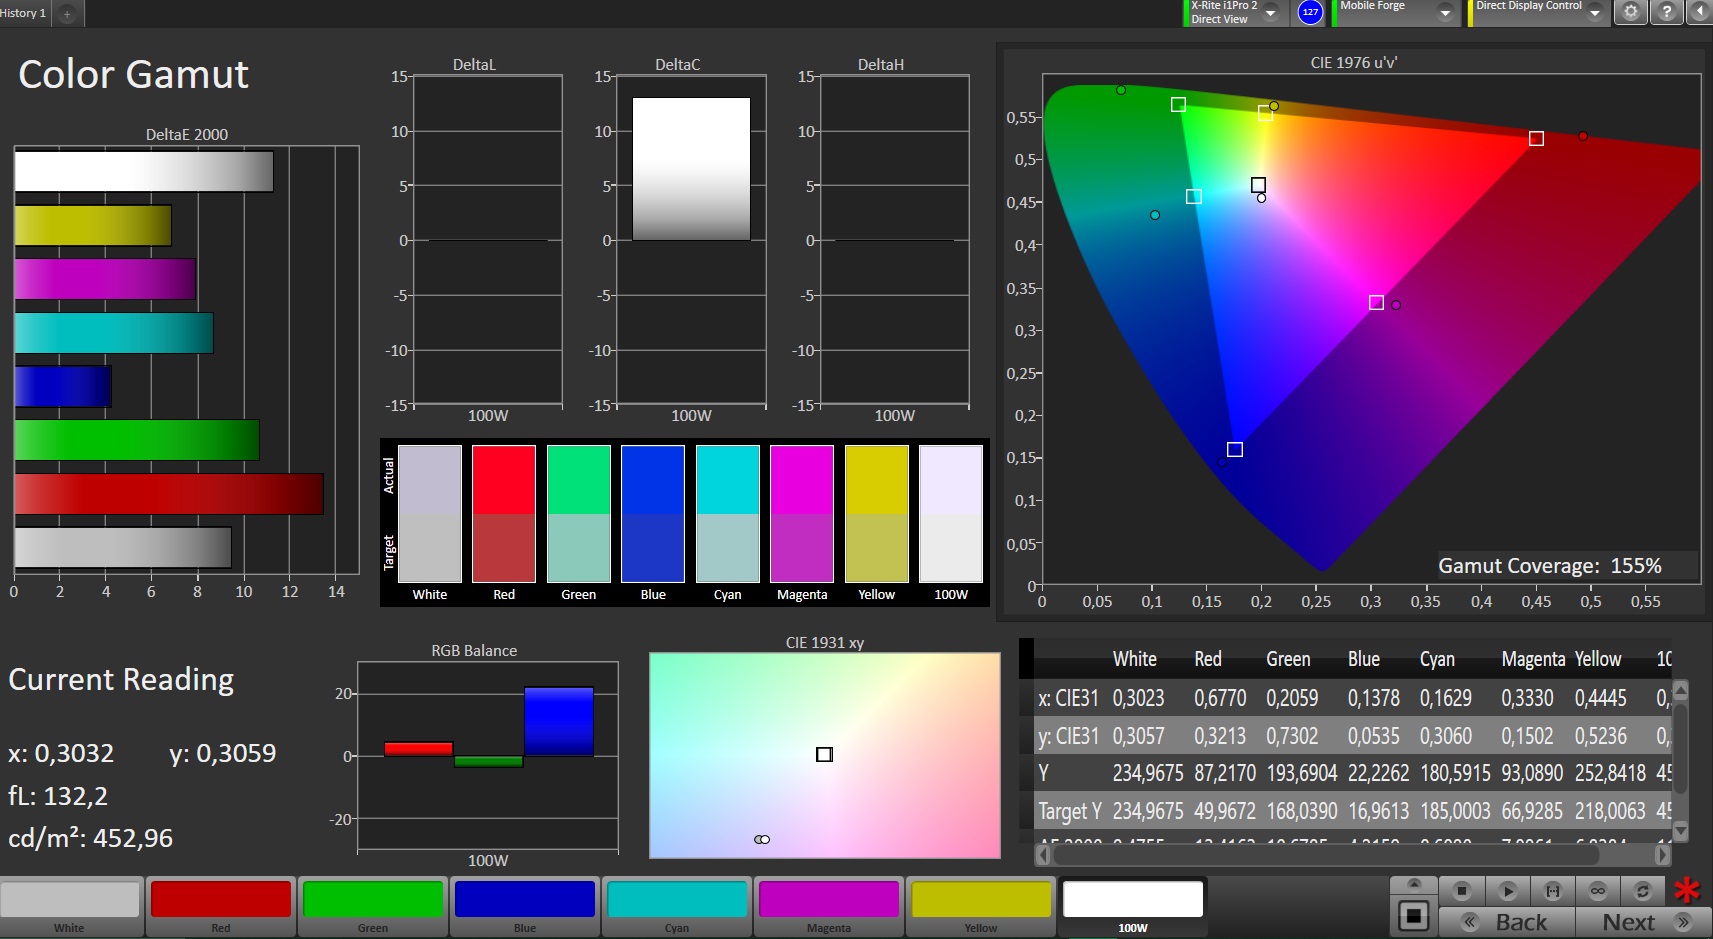Select the Magenta patch at bottom
Image resolution: width=1713 pixels, height=939 pixels.
pos(829,906)
